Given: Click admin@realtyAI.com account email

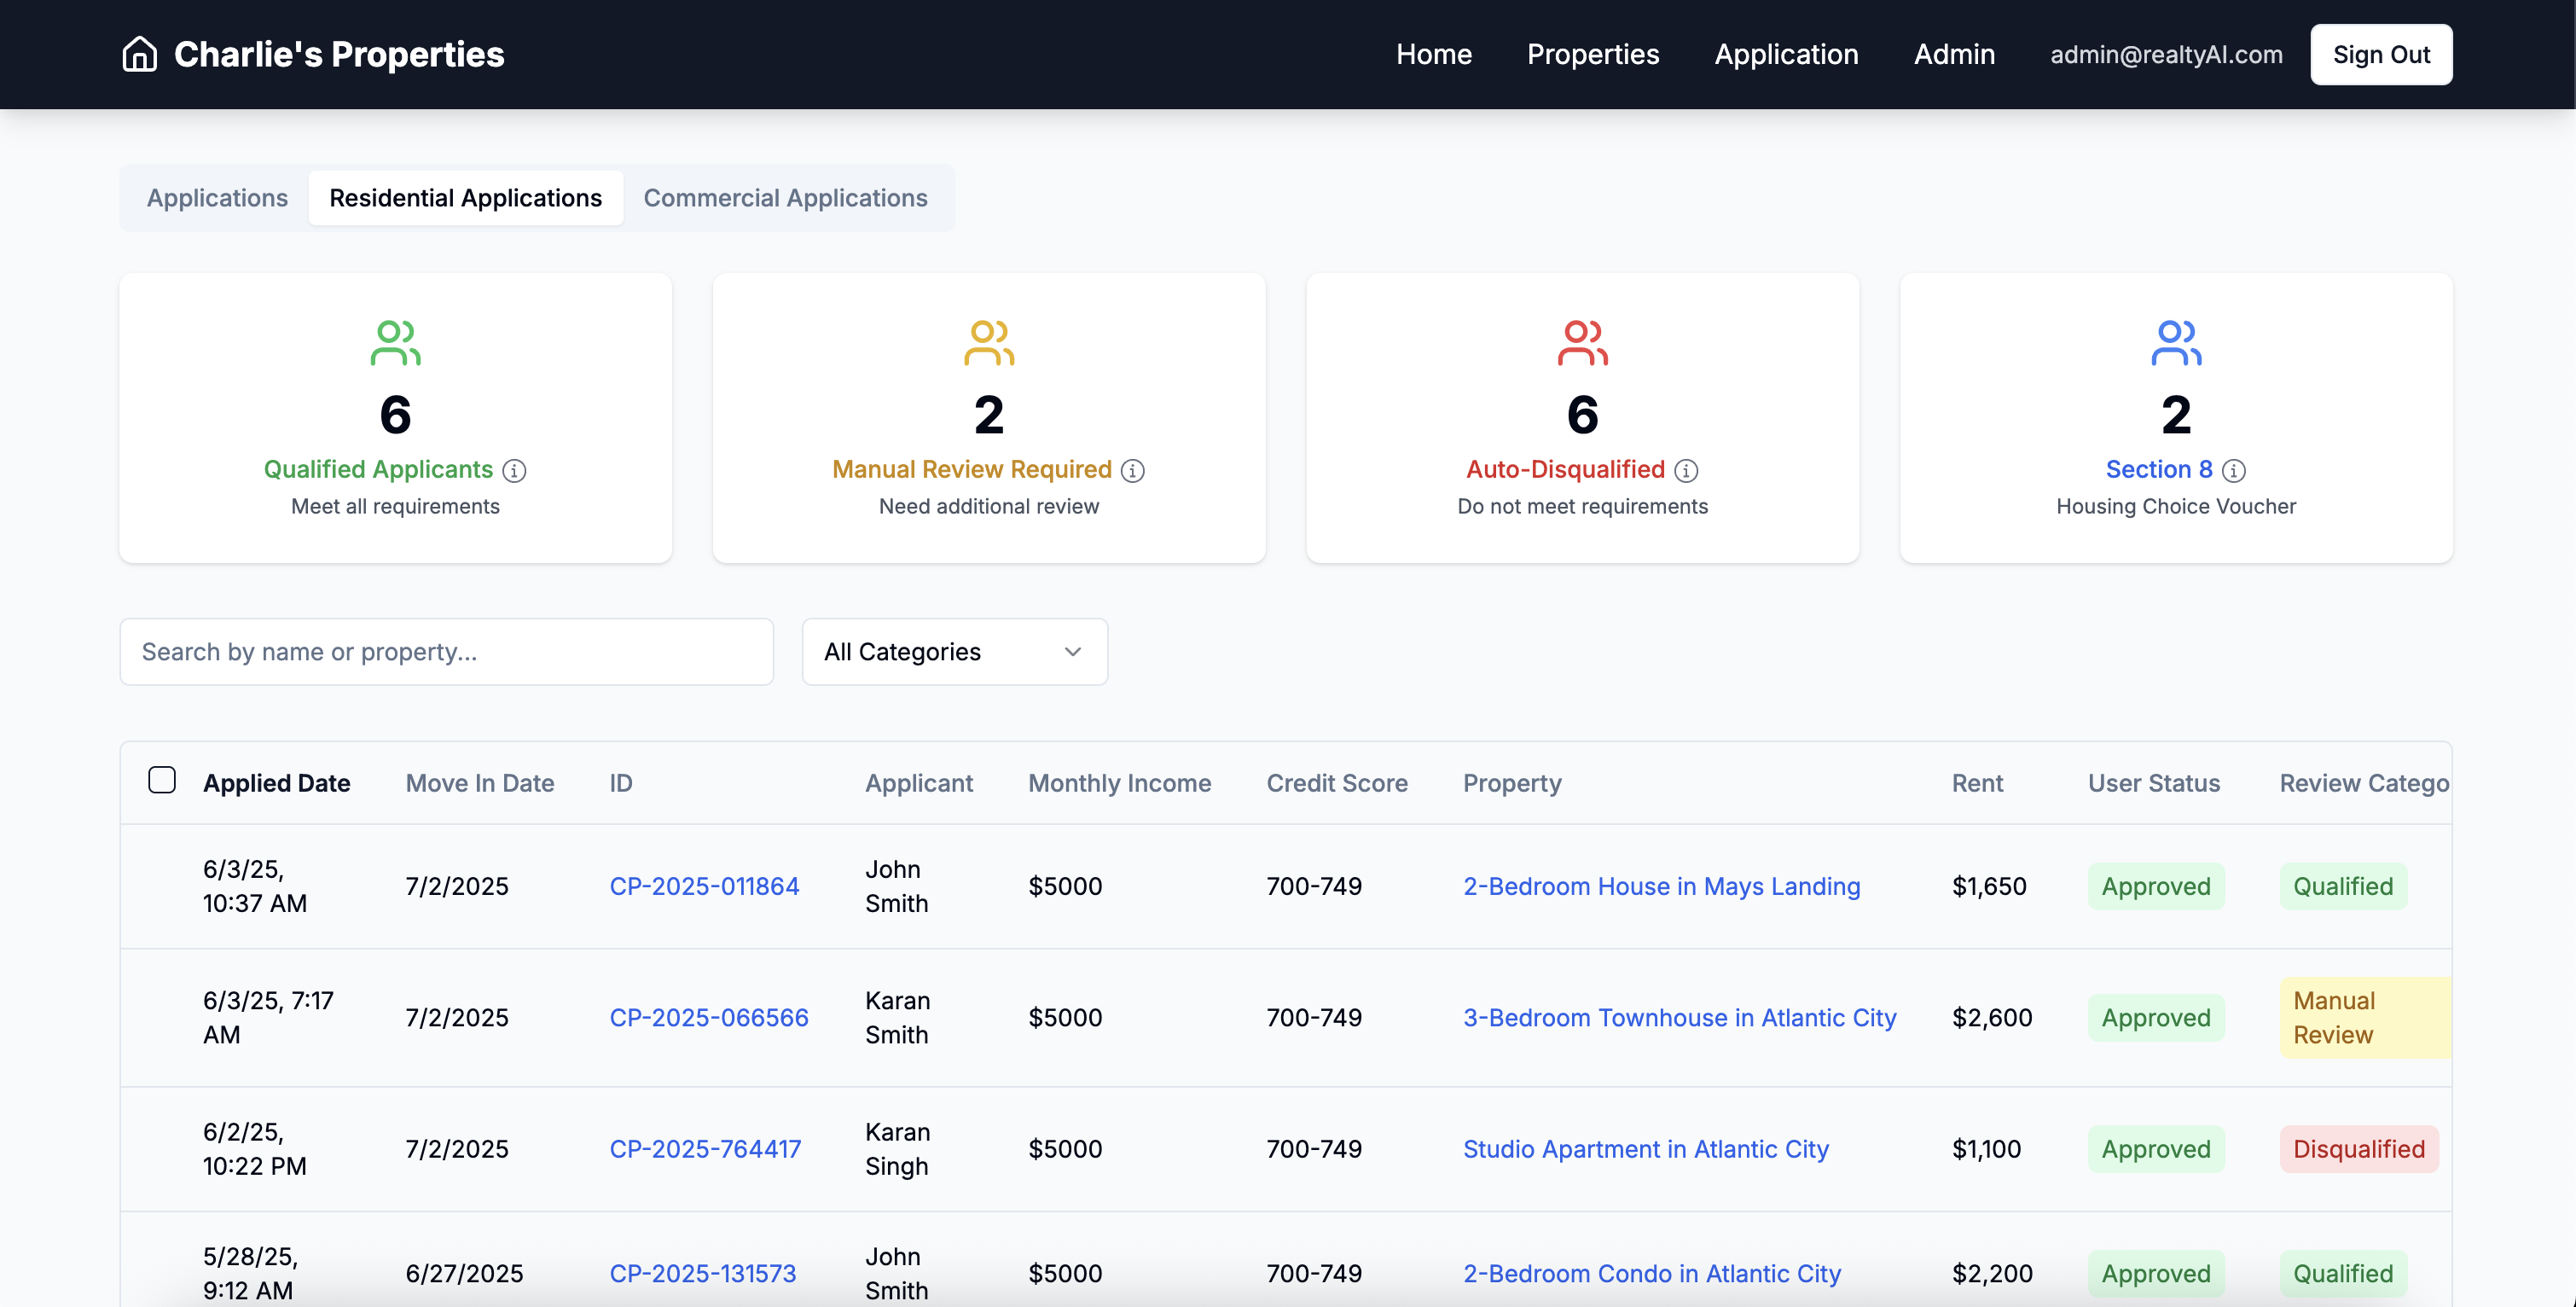Looking at the screenshot, I should pos(2166,54).
